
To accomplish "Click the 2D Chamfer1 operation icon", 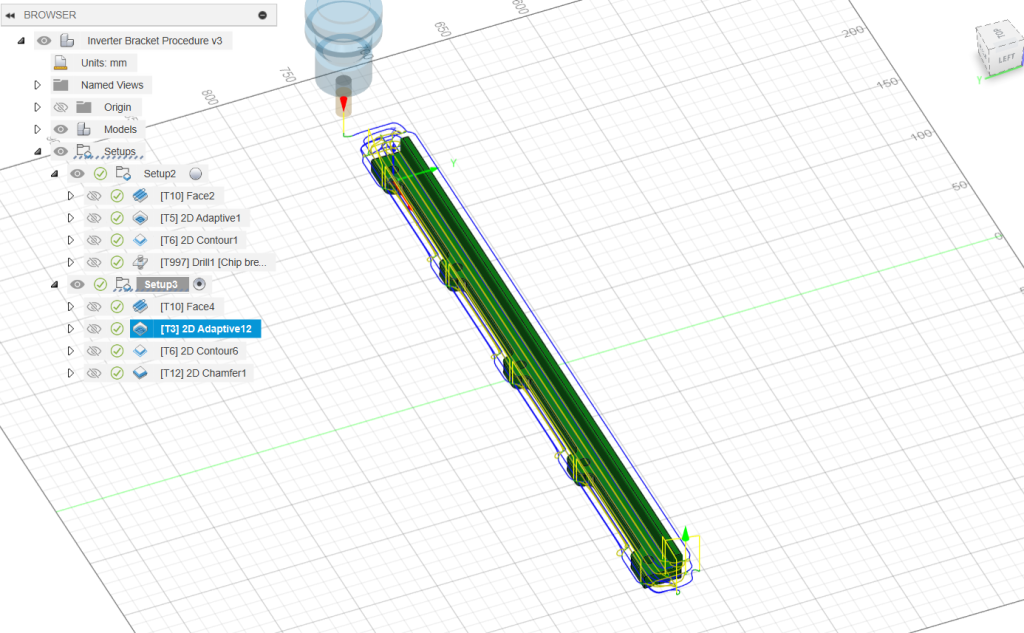I will pyautogui.click(x=140, y=373).
